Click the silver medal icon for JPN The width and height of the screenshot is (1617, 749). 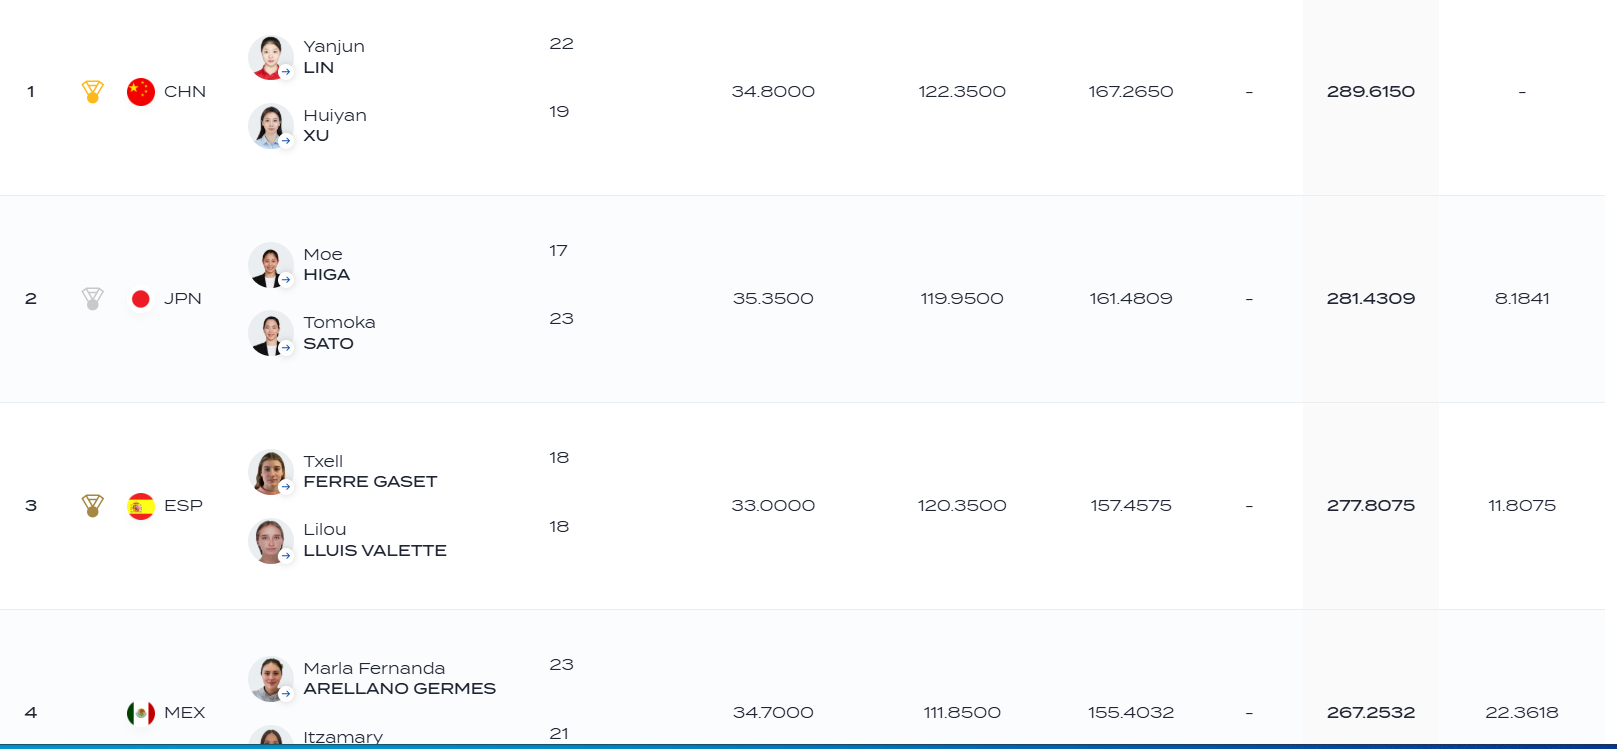pyautogui.click(x=92, y=298)
